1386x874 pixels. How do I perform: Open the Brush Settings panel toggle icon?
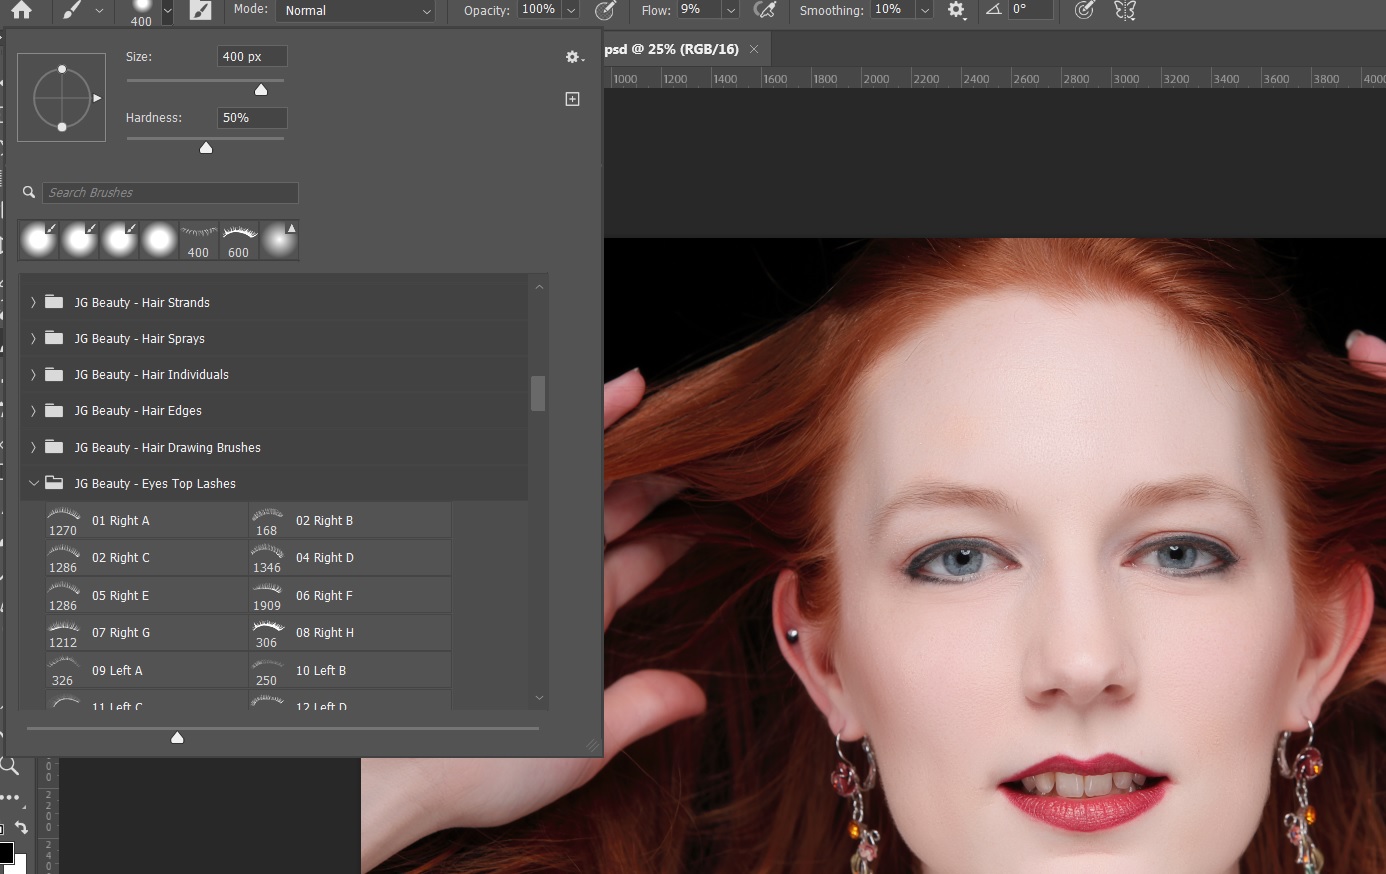point(201,10)
